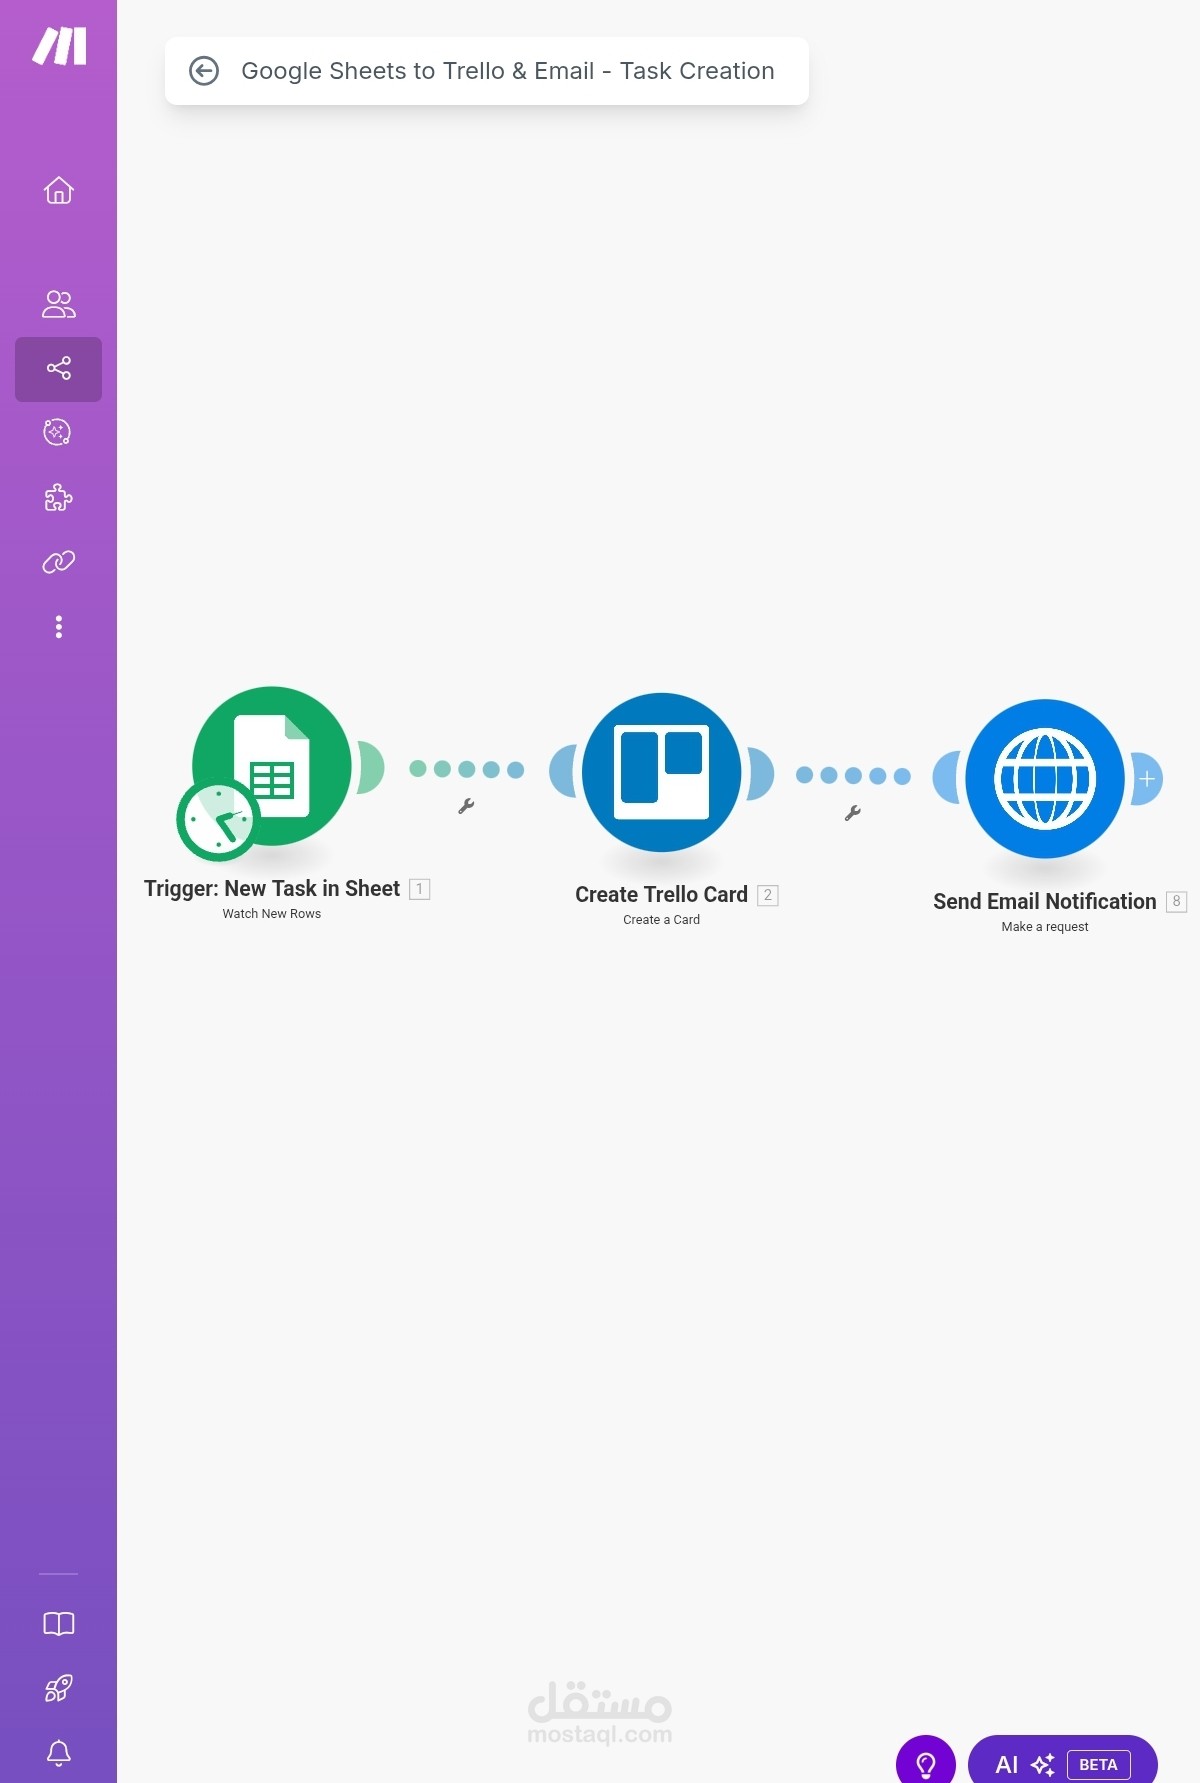This screenshot has width=1200, height=1783.
Task: Click the 'Send Email Notification' label
Action: click(1045, 902)
